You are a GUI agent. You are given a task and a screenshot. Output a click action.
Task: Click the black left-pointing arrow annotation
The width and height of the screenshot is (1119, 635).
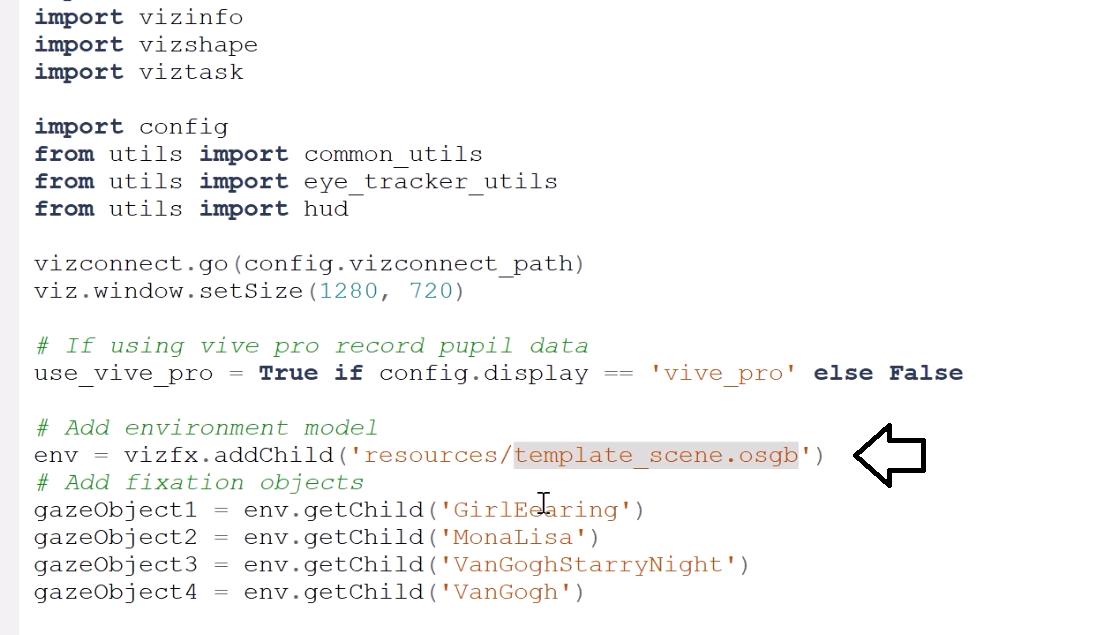pyautogui.click(x=890, y=455)
